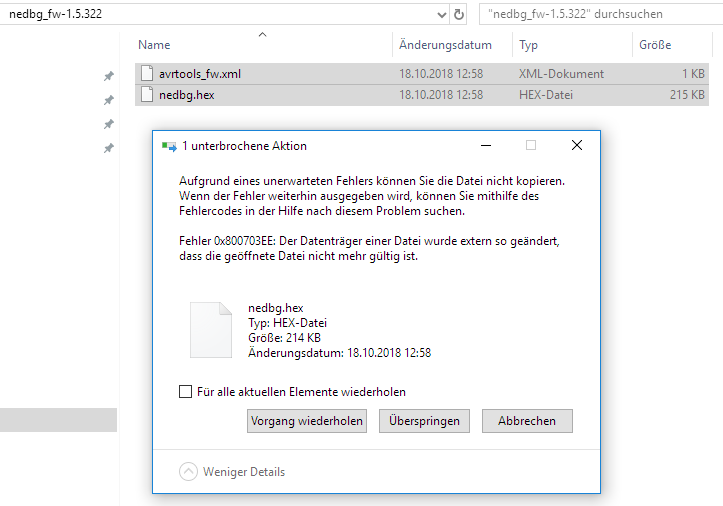Sort the file list by Name column
This screenshot has width=723, height=506.
tap(154, 45)
